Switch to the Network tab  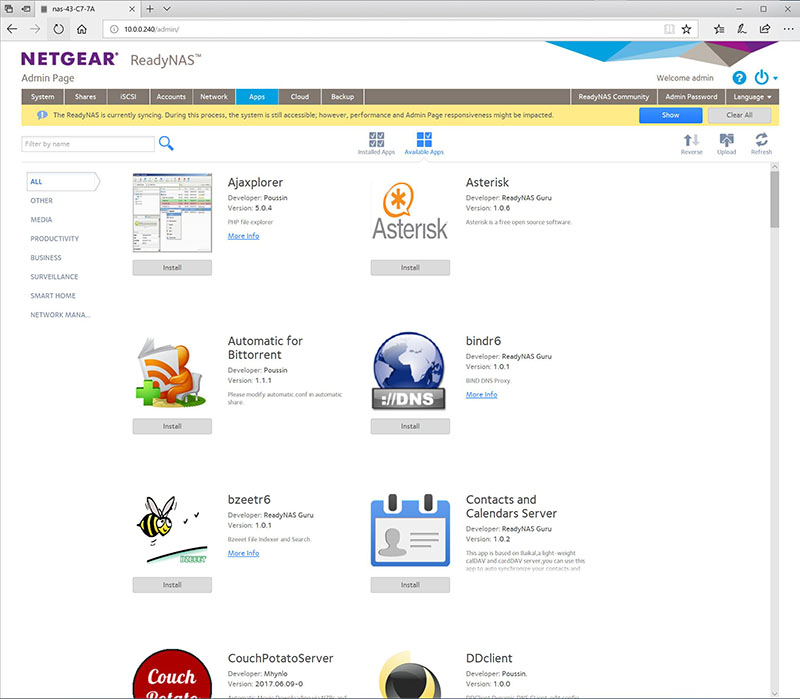pyautogui.click(x=214, y=96)
